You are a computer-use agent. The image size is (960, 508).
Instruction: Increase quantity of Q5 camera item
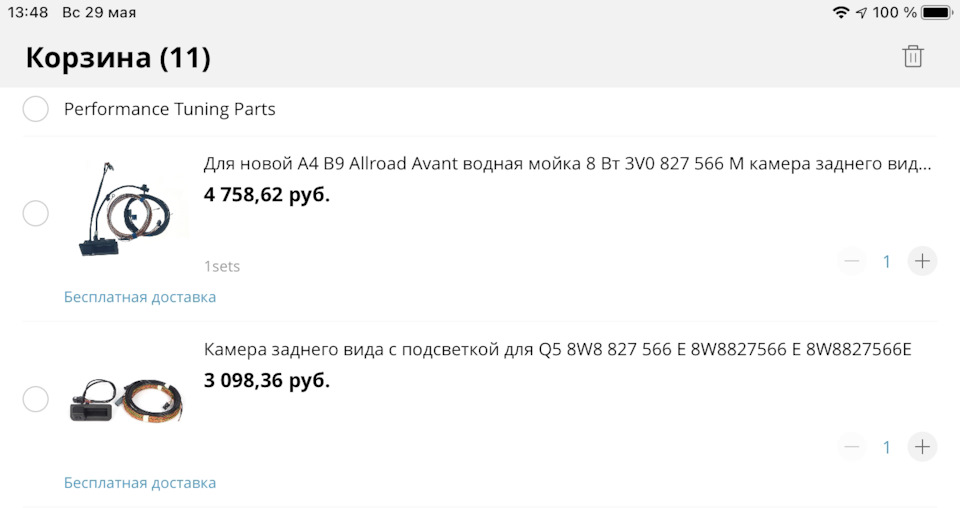pyautogui.click(x=922, y=447)
